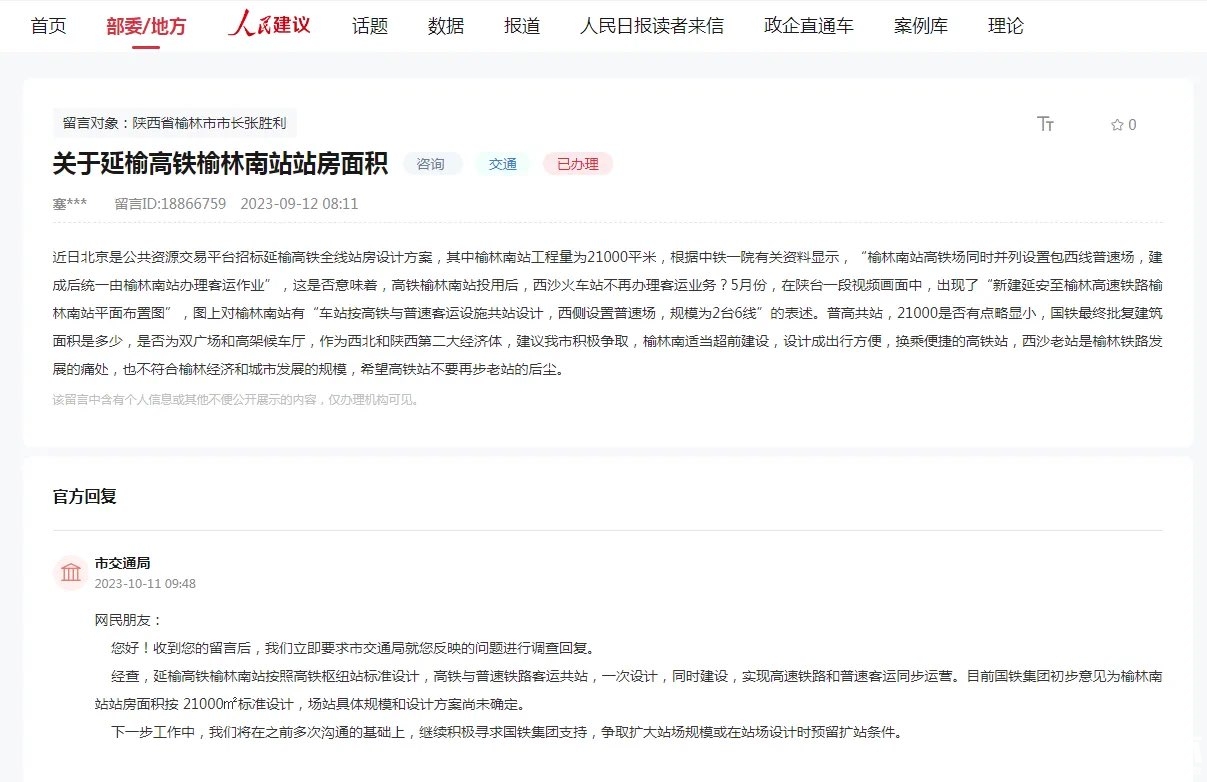Open the 话题 navigation tab
The height and width of the screenshot is (782, 1207).
coord(370,26)
